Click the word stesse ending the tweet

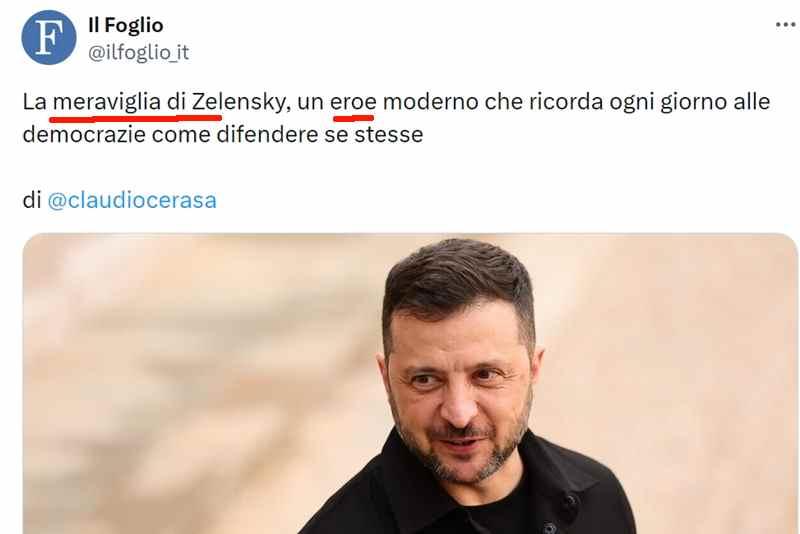point(389,135)
